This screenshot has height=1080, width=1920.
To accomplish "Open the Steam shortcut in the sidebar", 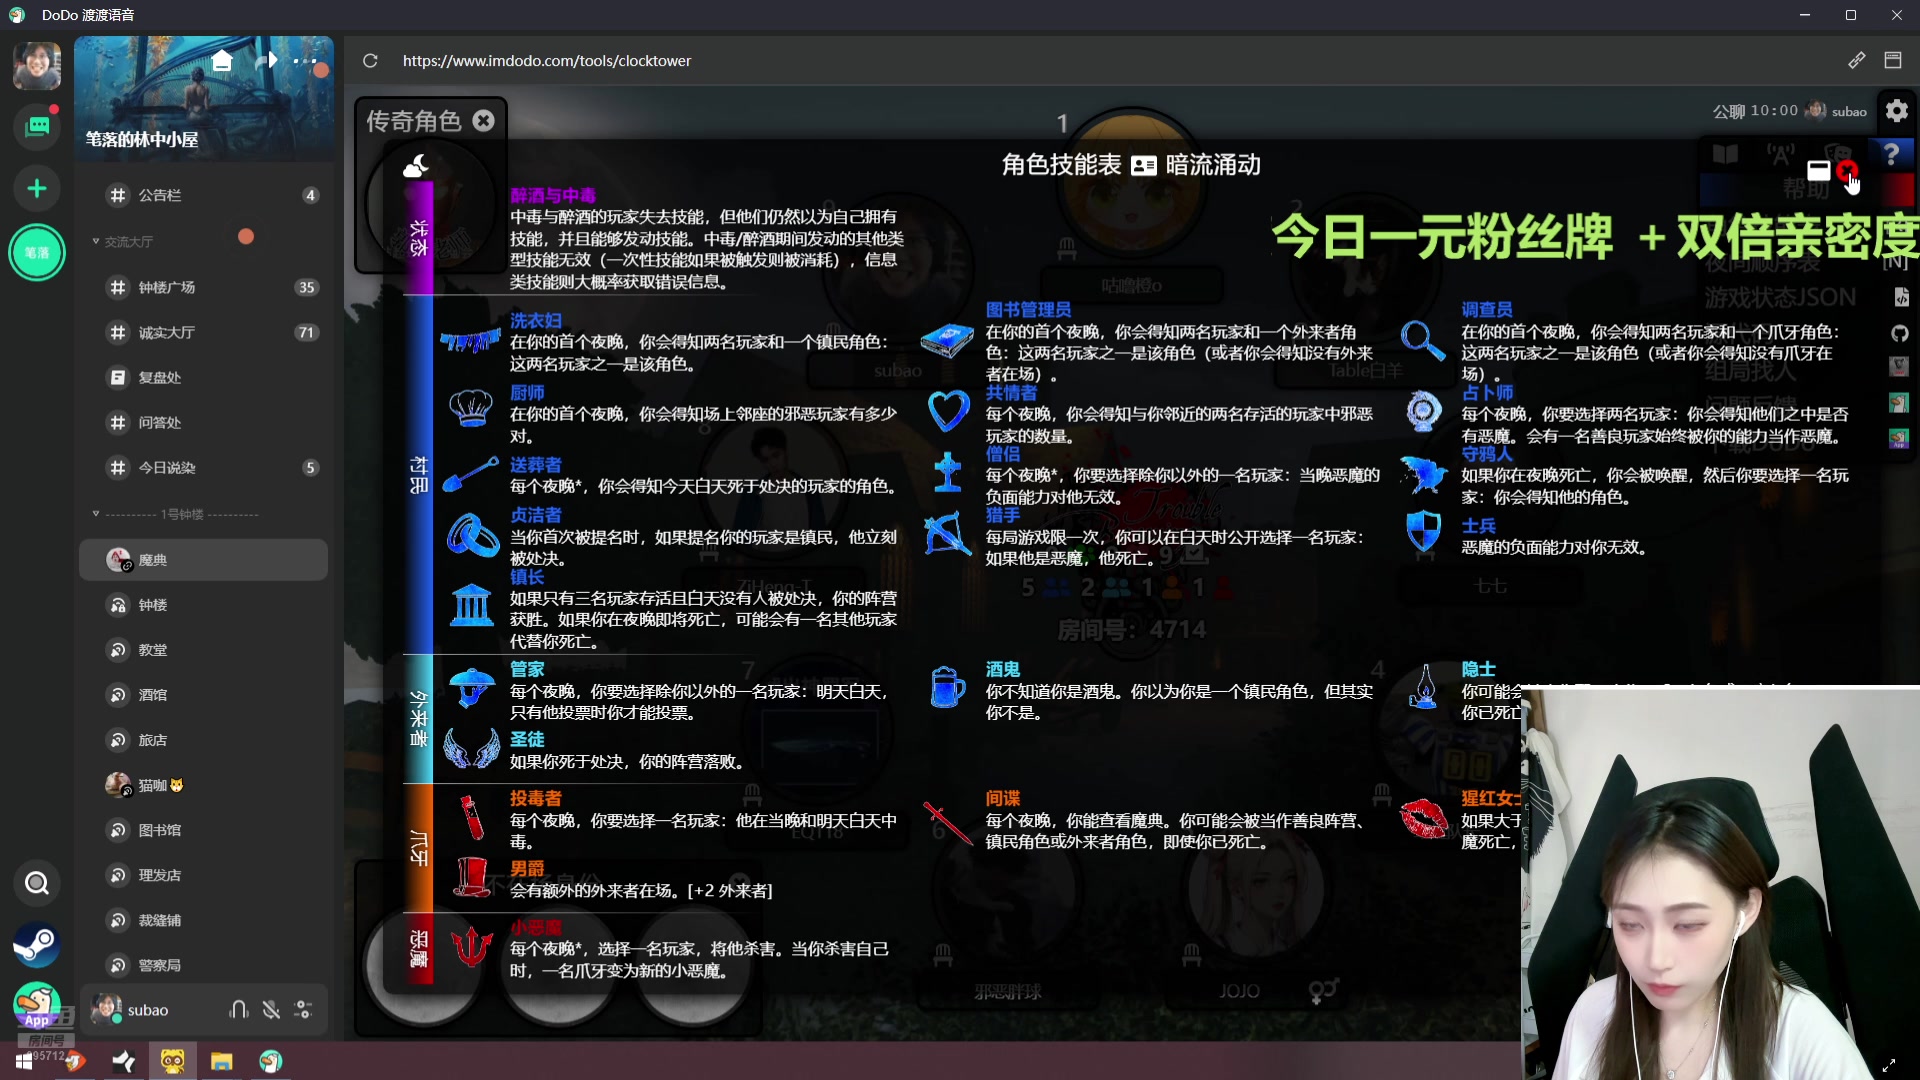I will (37, 945).
